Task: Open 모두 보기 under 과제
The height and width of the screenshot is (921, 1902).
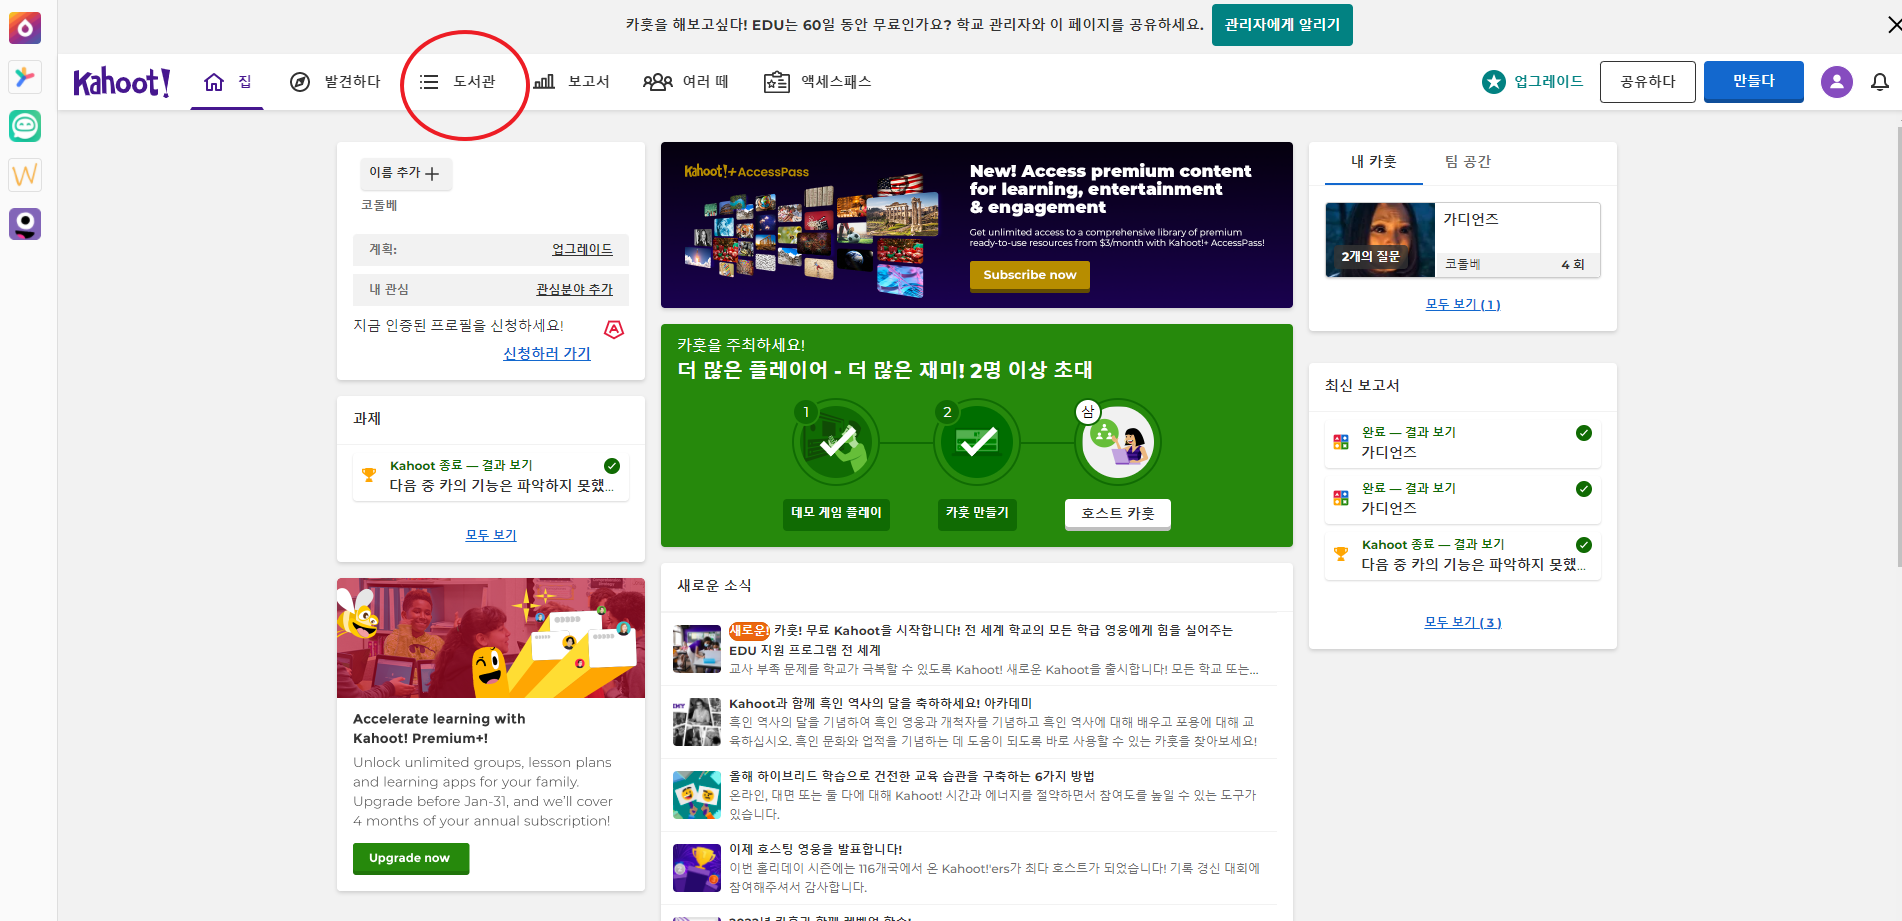Action: 490,534
